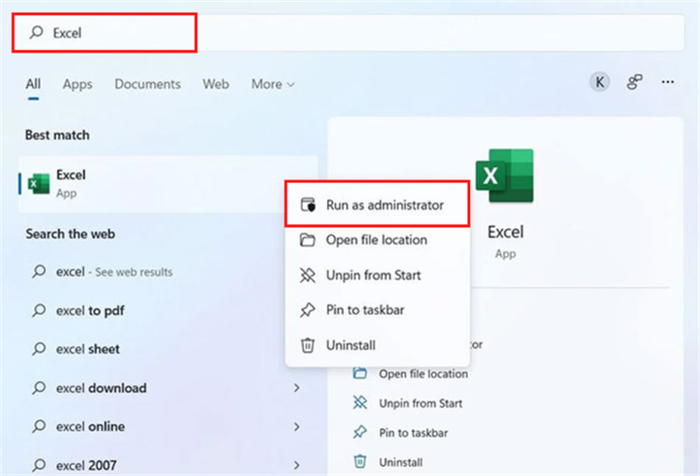Choose Open file location in context menu
Viewport: 700px width, 476px height.
tap(377, 240)
